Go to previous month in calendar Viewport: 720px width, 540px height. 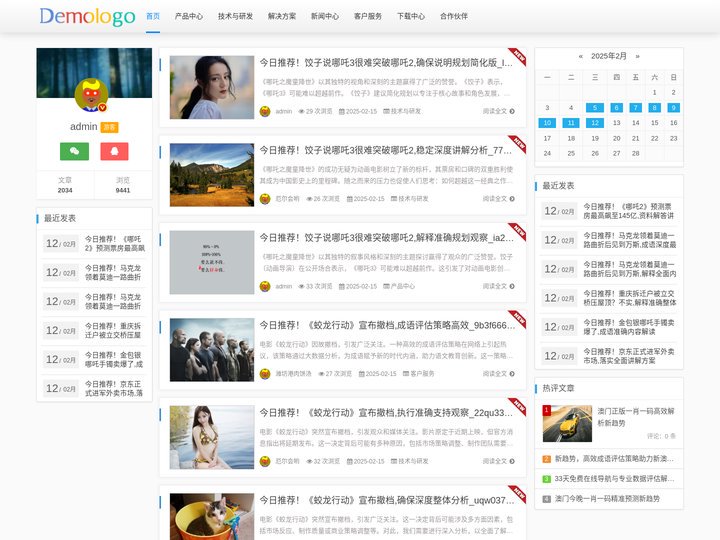(x=580, y=56)
